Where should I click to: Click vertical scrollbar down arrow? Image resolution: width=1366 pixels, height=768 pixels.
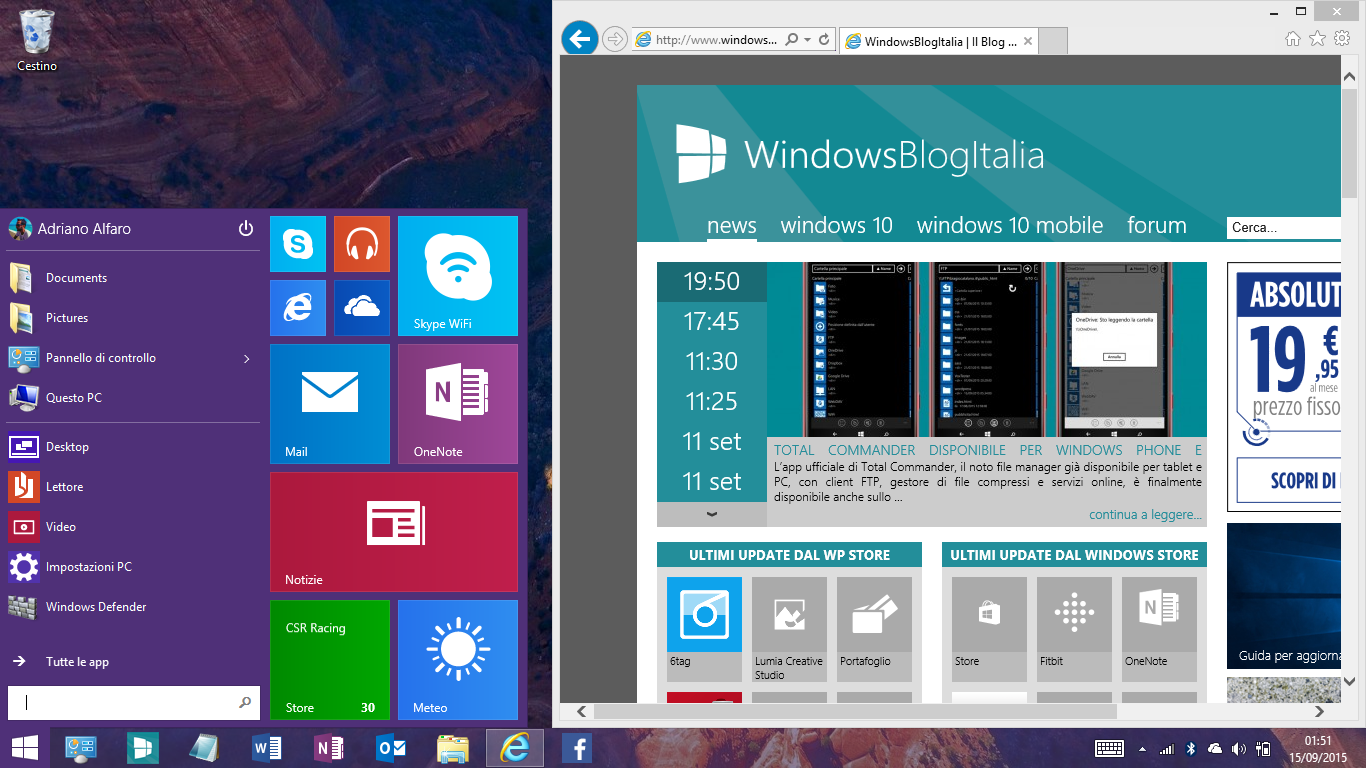pyautogui.click(x=1349, y=681)
